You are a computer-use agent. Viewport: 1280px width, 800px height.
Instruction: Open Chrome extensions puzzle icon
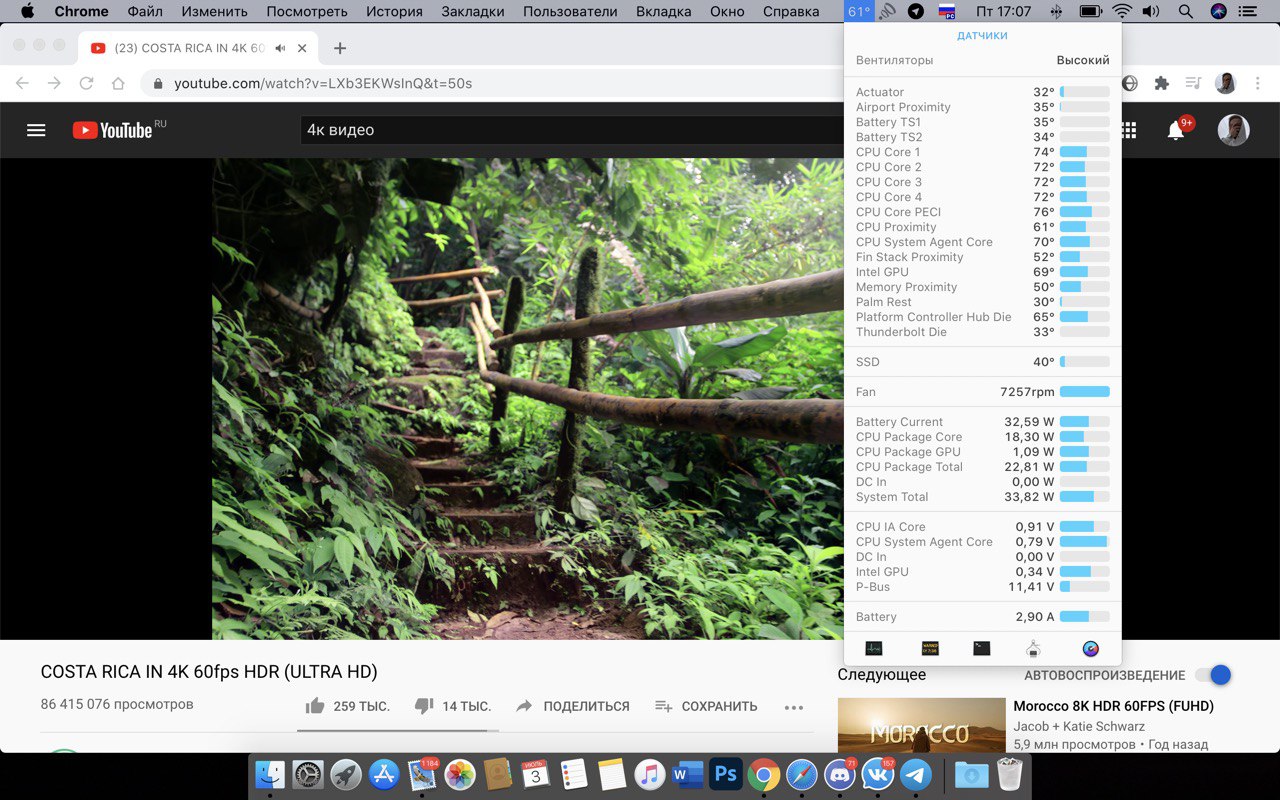1161,83
